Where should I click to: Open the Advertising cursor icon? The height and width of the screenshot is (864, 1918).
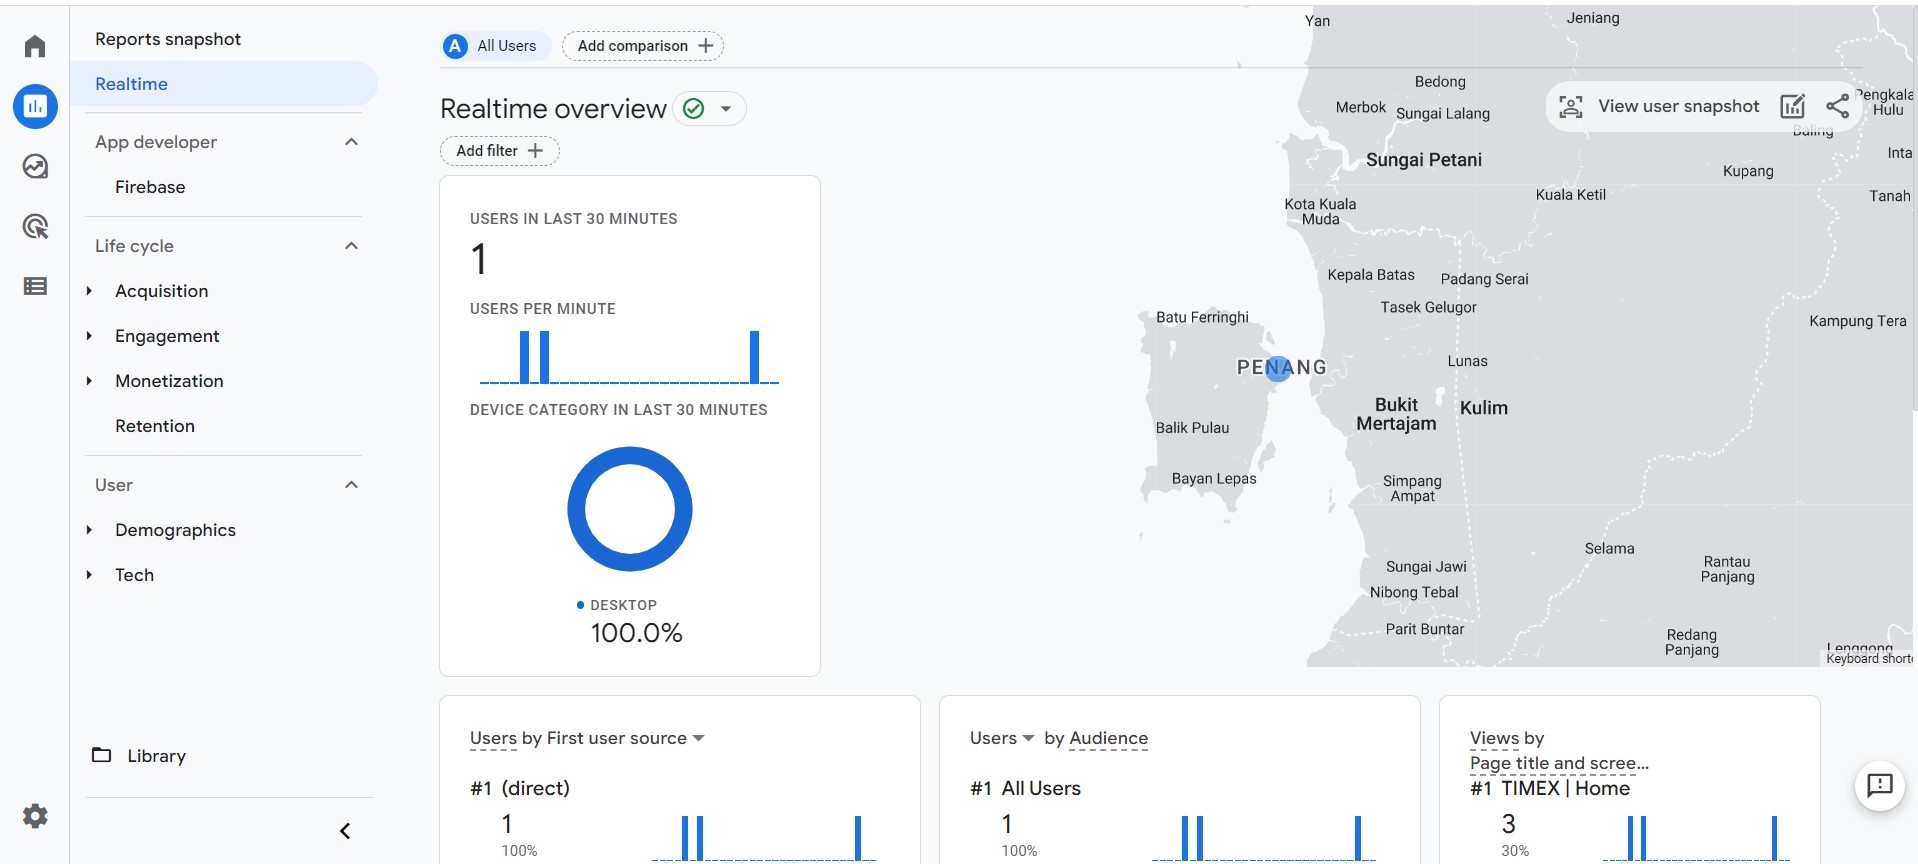tap(35, 226)
